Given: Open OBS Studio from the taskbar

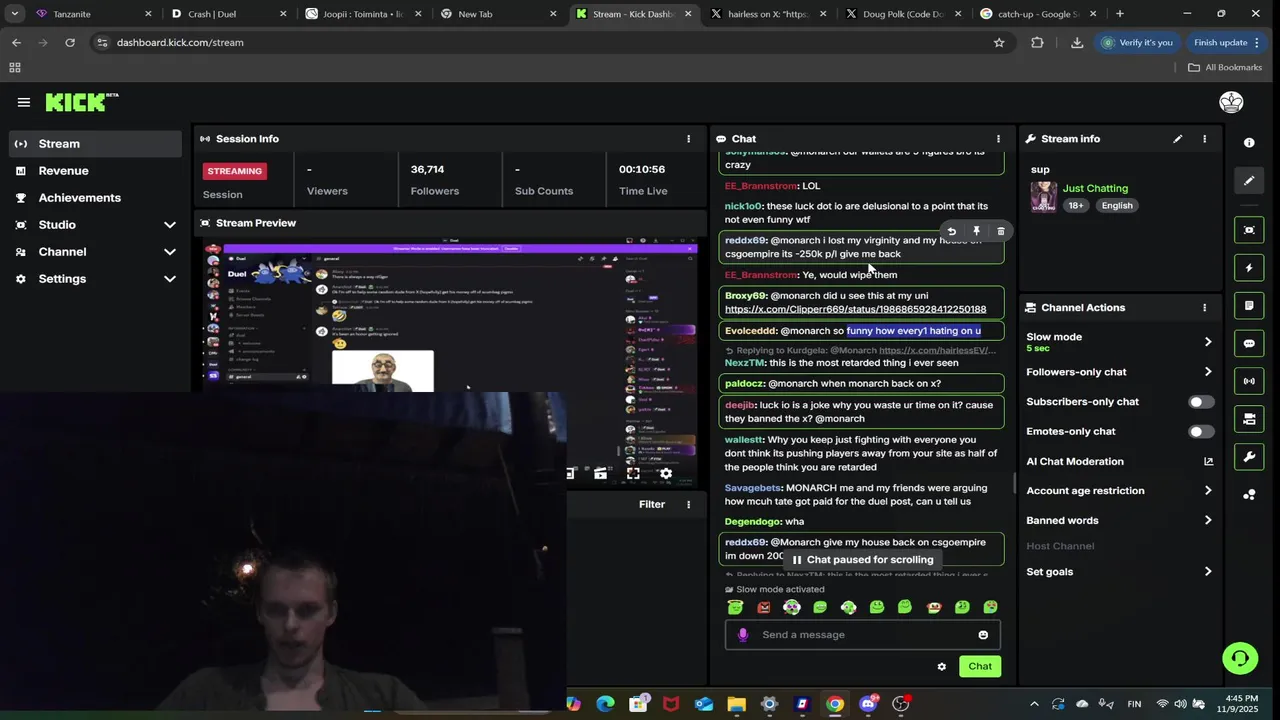Looking at the screenshot, I should click(901, 704).
